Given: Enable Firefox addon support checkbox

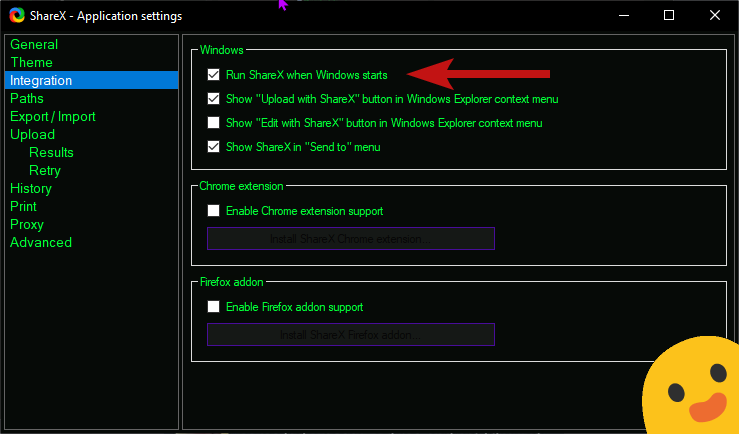Looking at the screenshot, I should 213,307.
